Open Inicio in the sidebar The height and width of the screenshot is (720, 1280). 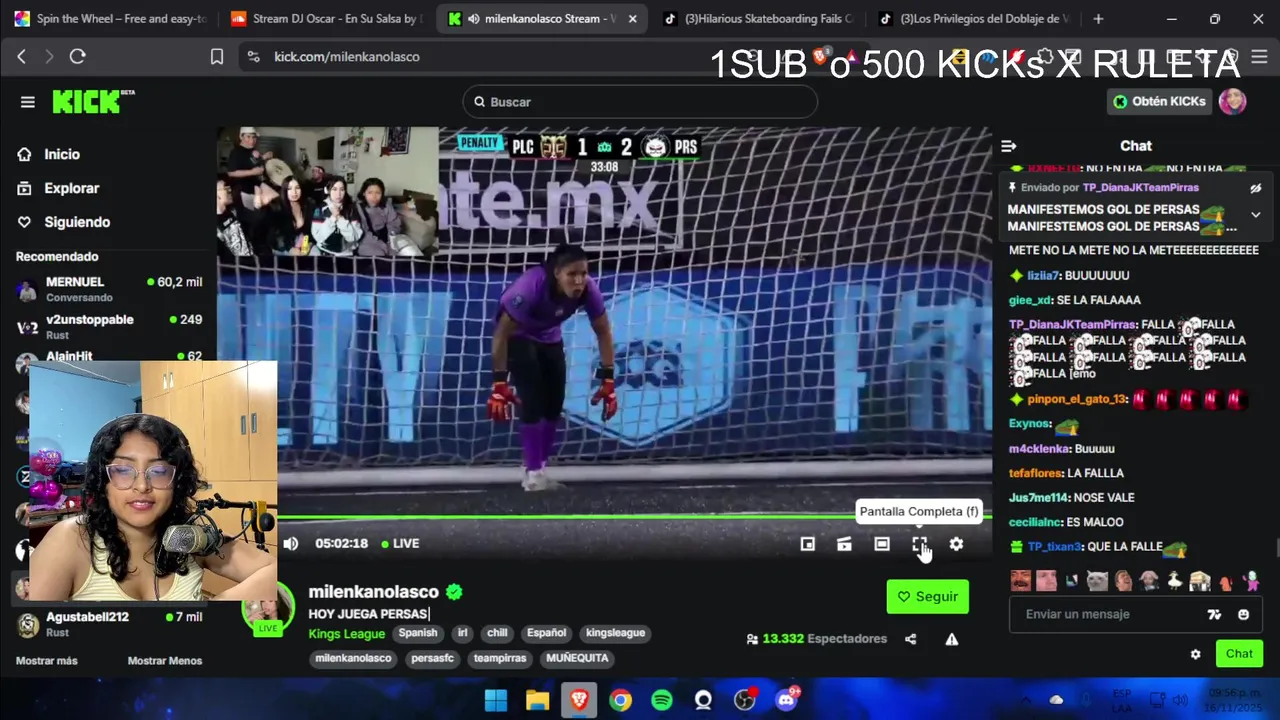pos(62,154)
